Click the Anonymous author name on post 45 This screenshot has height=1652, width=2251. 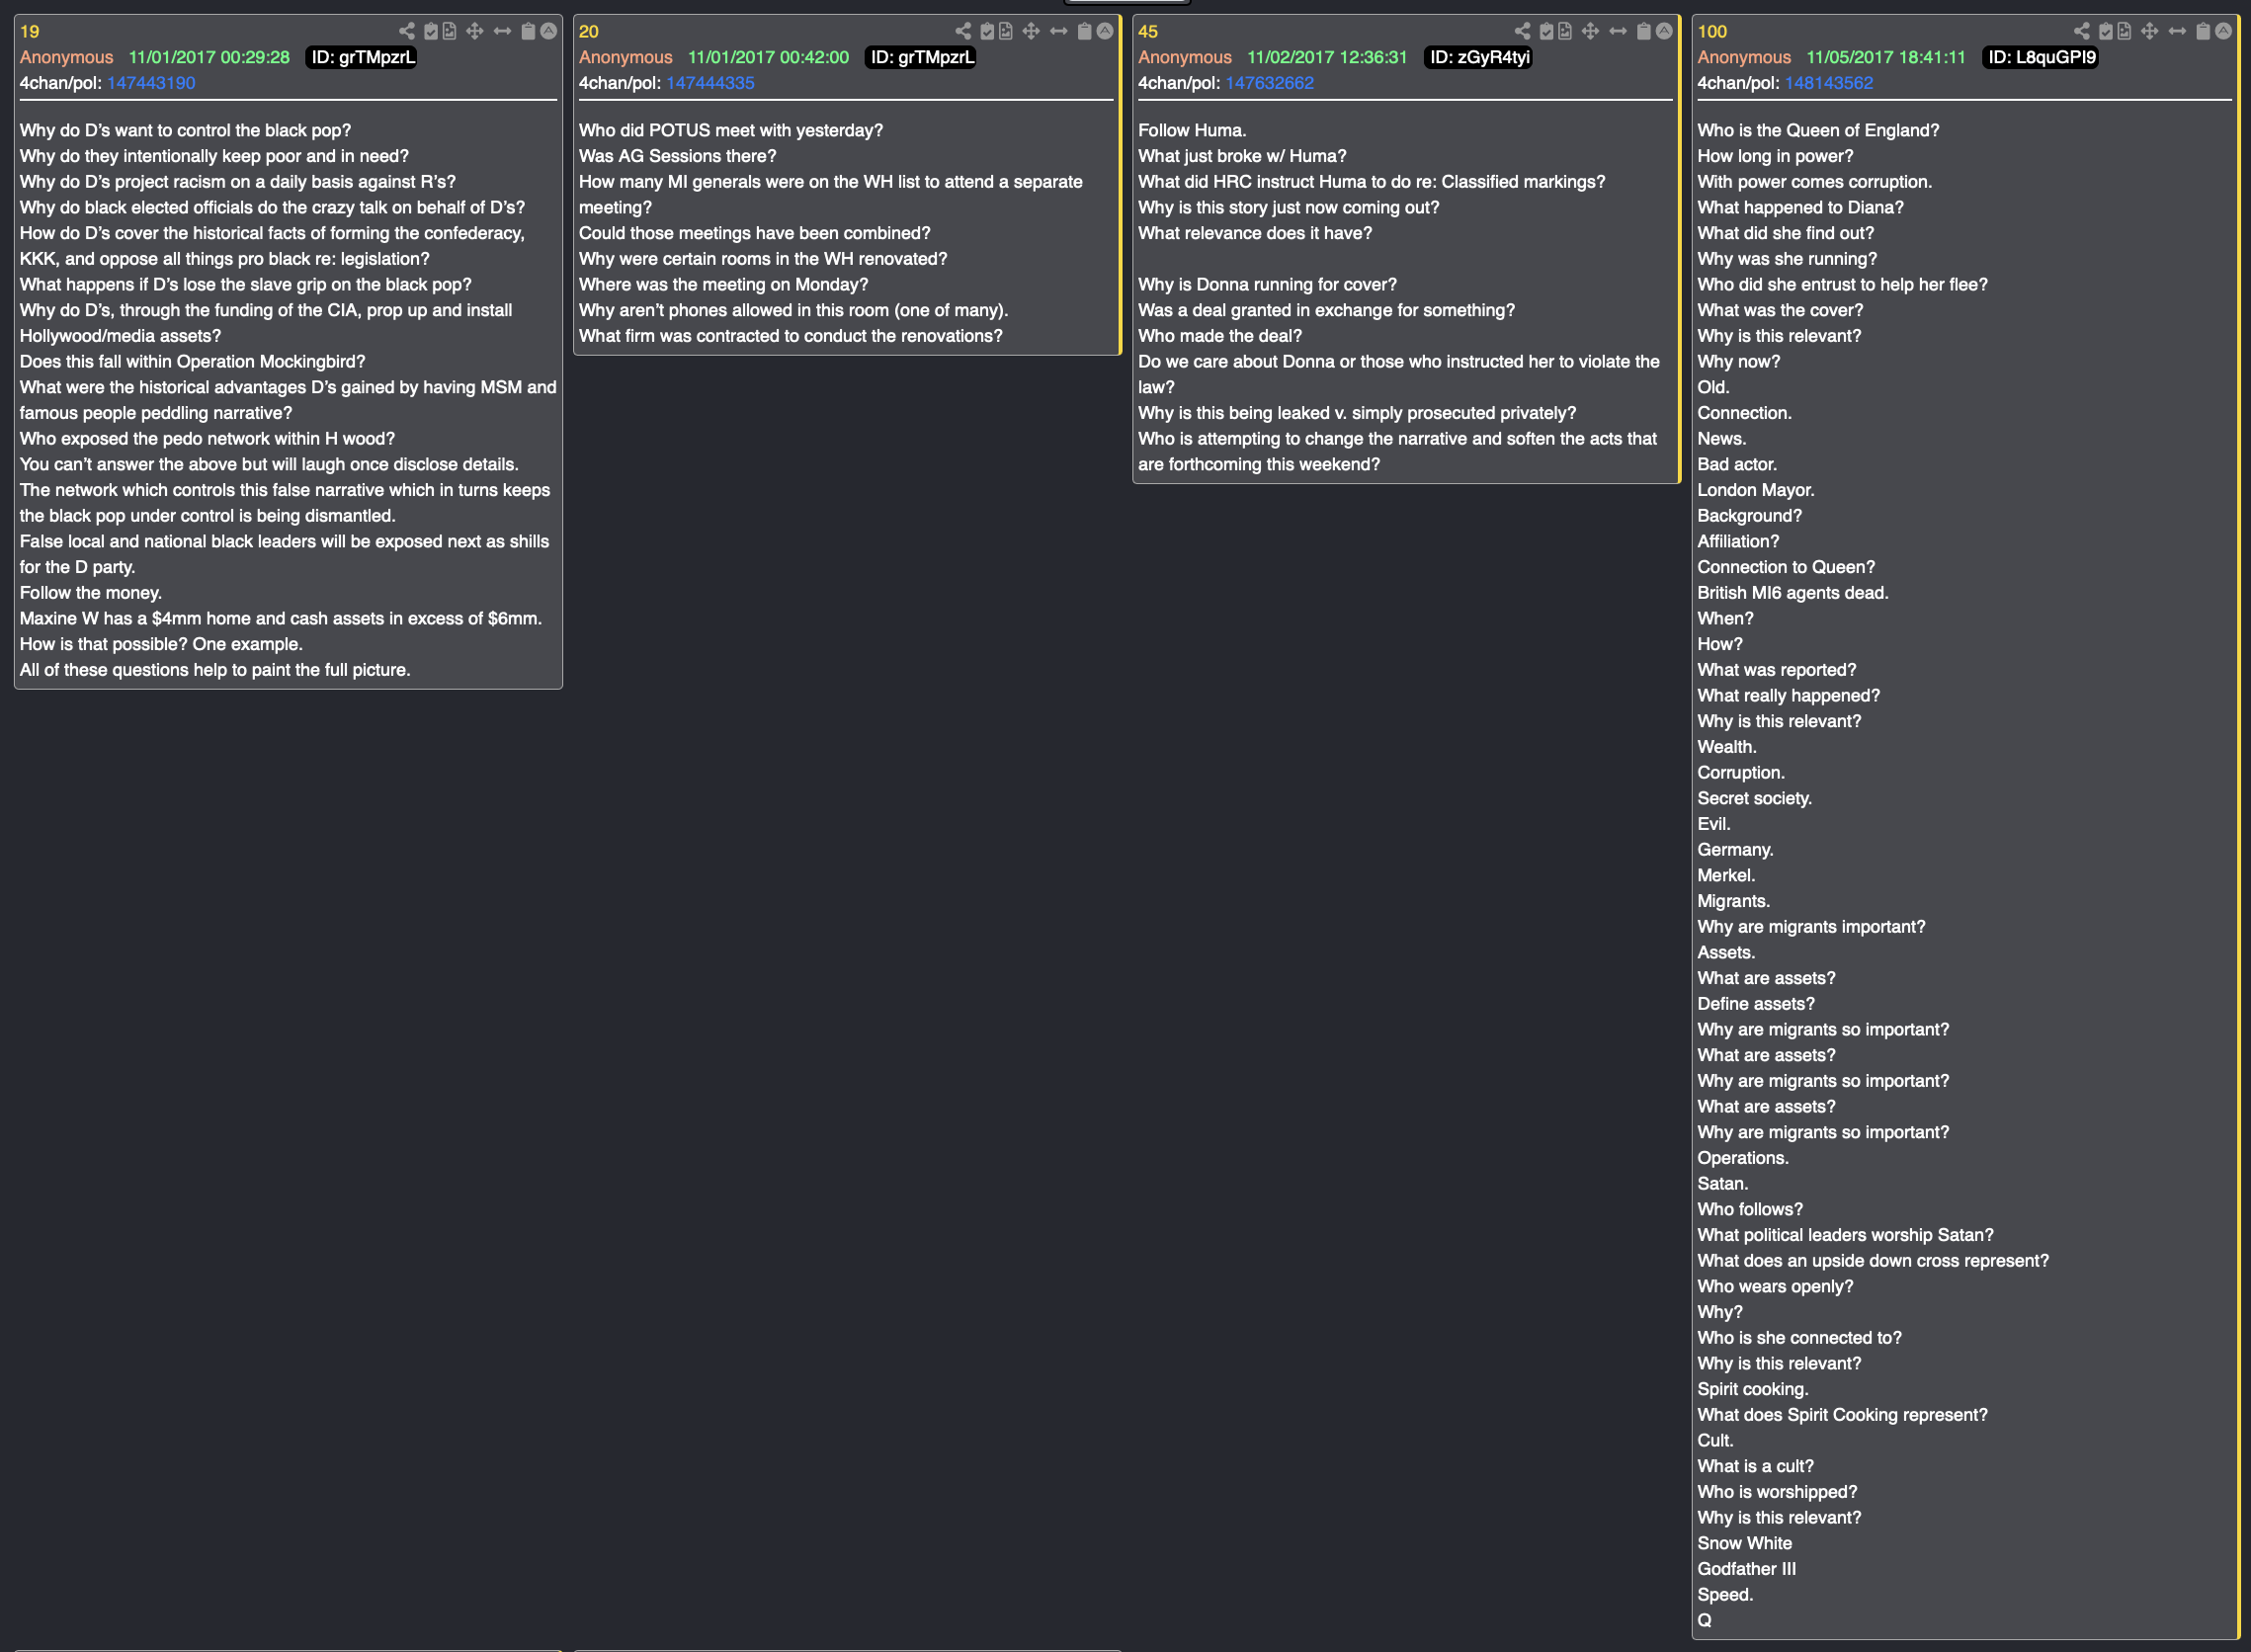[1184, 57]
